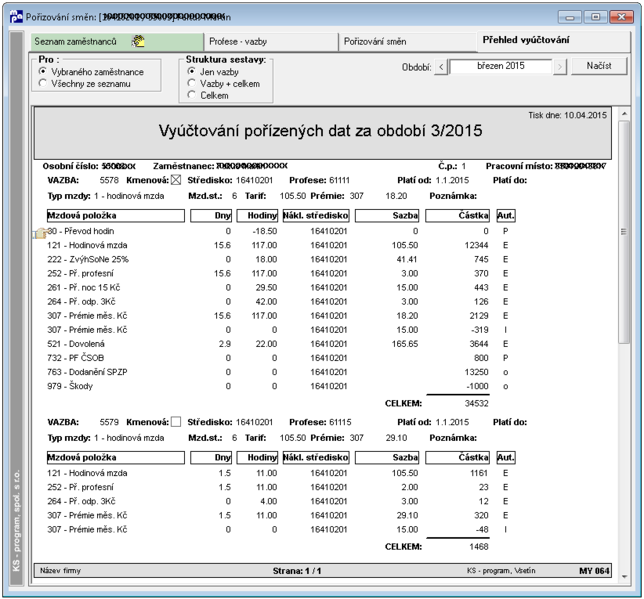644x599 pixels.
Task: Switch to Profese - vazby tab
Action: tap(271, 41)
